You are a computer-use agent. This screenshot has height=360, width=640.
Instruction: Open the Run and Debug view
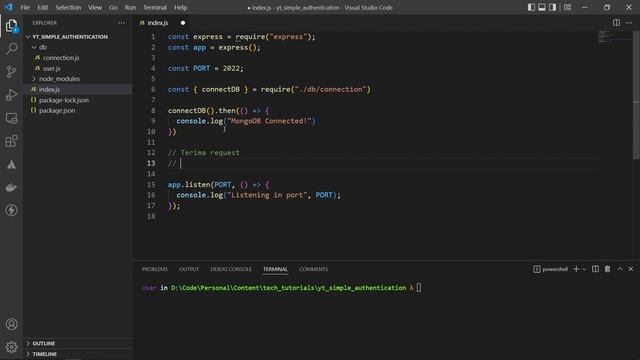[11, 95]
